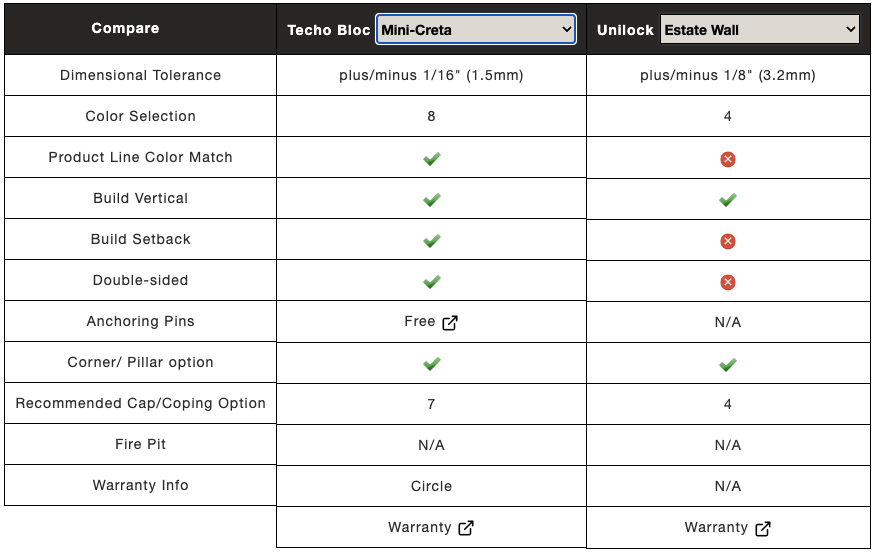Click Unilock Build Setback red X icon
This screenshot has height=553, width=875.
pos(728,241)
